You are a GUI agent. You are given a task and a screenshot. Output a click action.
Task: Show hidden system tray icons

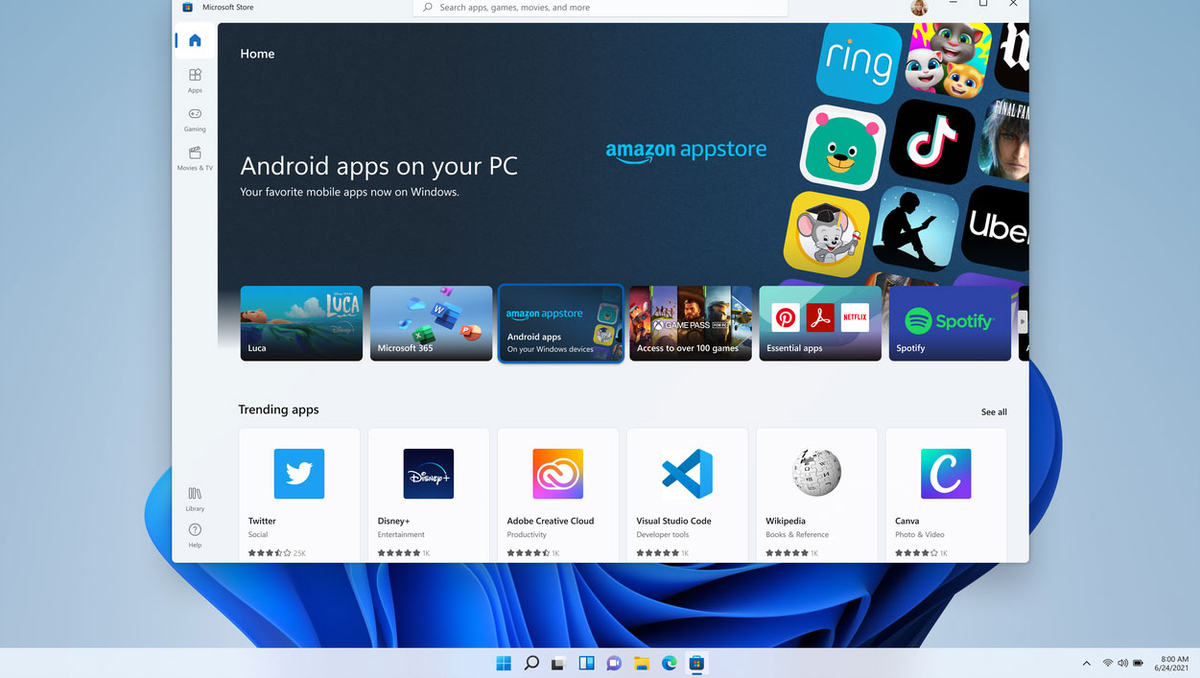pyautogui.click(x=1087, y=663)
